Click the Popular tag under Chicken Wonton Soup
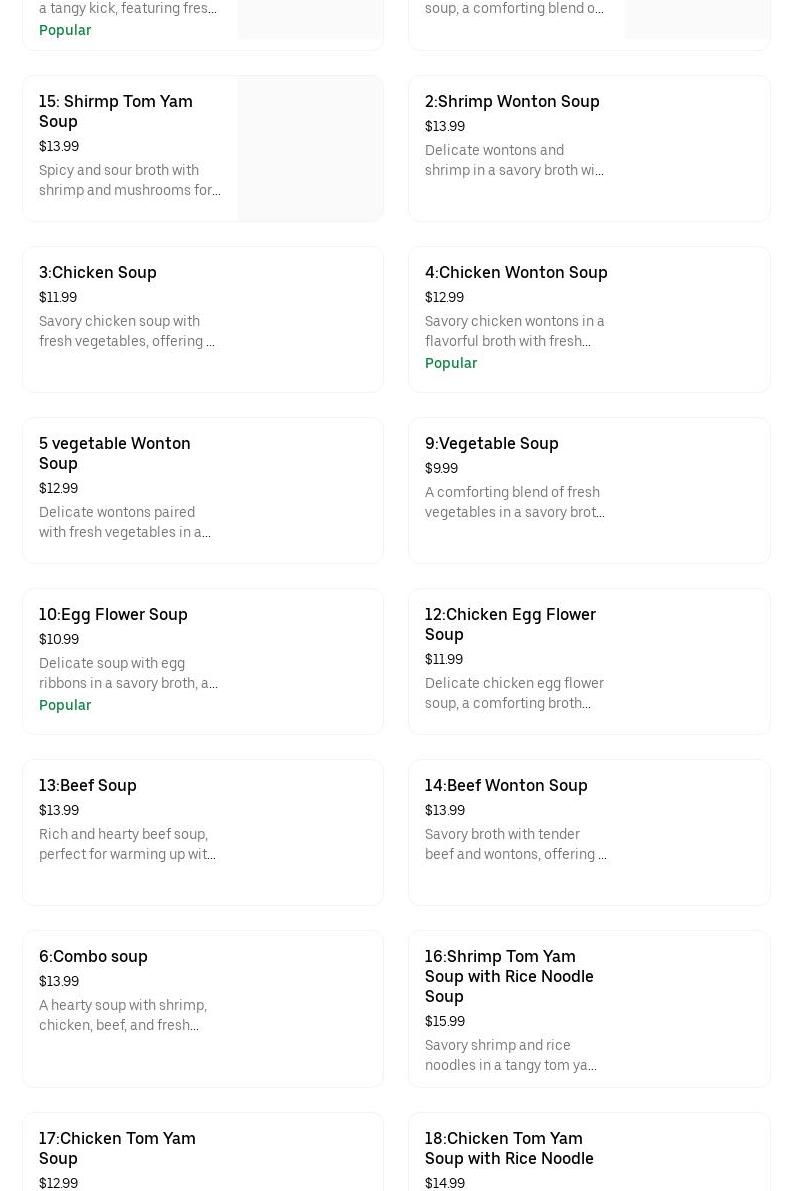 451,363
